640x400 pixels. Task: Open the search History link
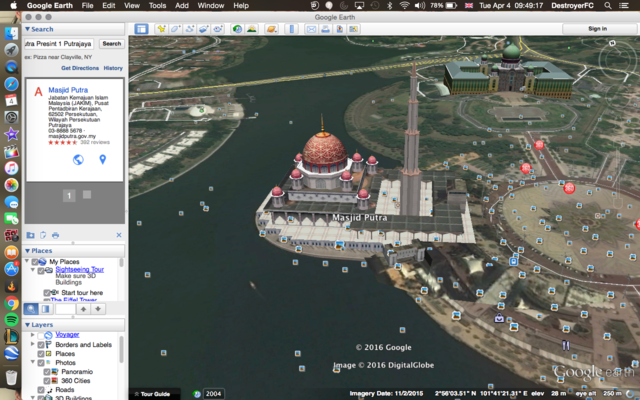113,68
